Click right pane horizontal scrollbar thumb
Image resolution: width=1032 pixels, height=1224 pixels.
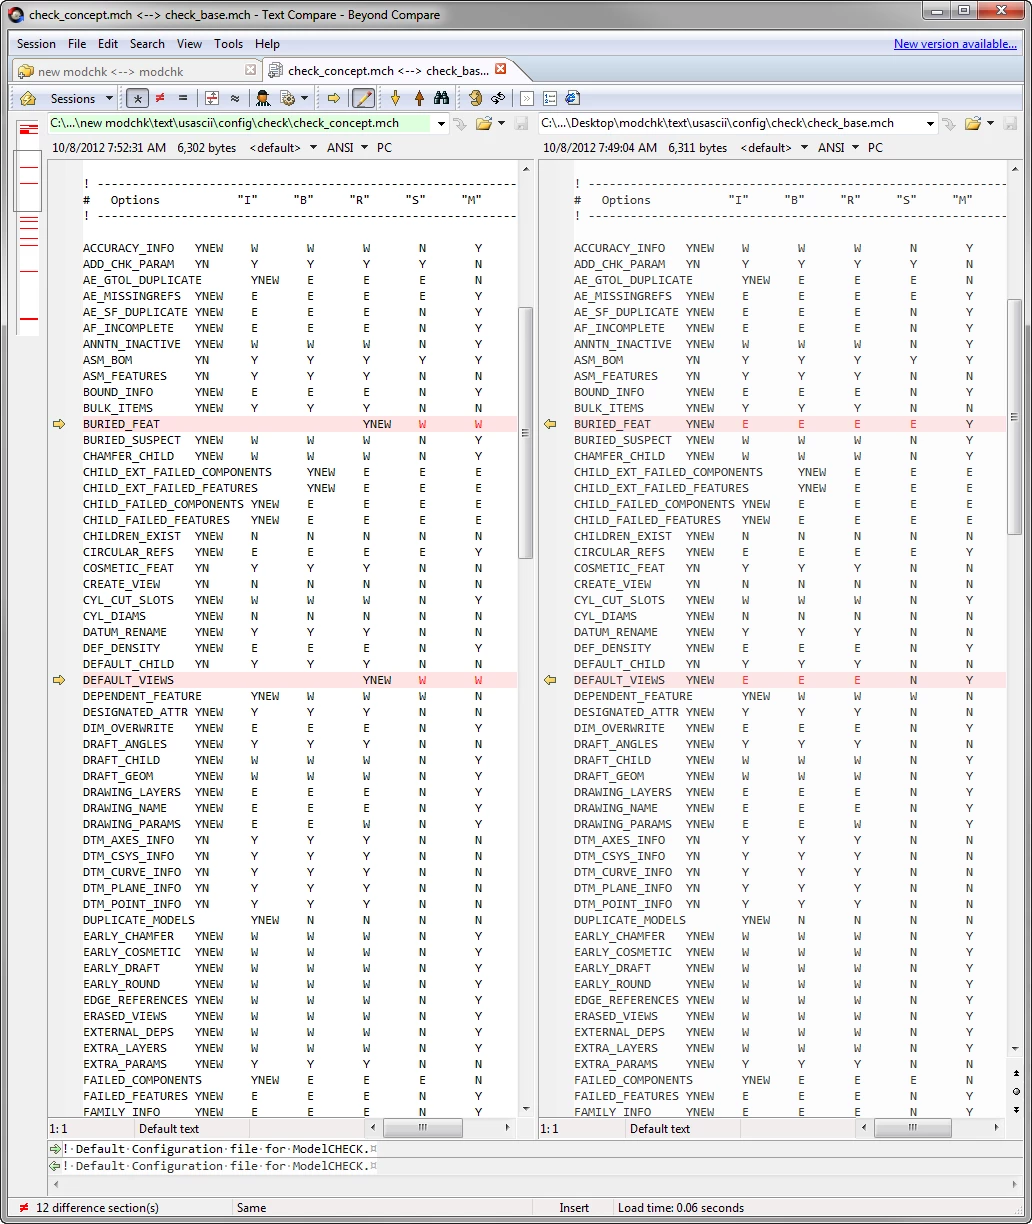[914, 1128]
